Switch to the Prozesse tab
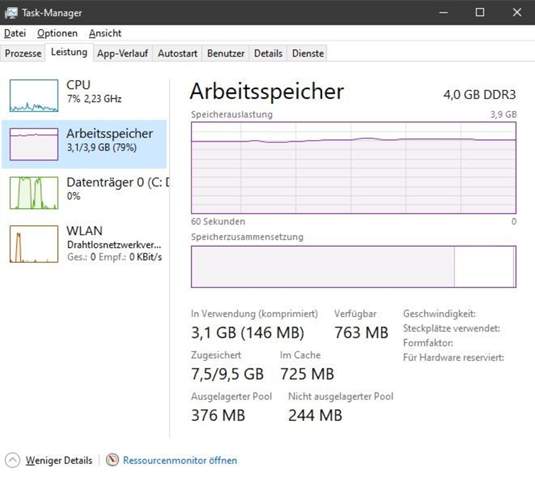The height and width of the screenshot is (480, 535). (23, 53)
